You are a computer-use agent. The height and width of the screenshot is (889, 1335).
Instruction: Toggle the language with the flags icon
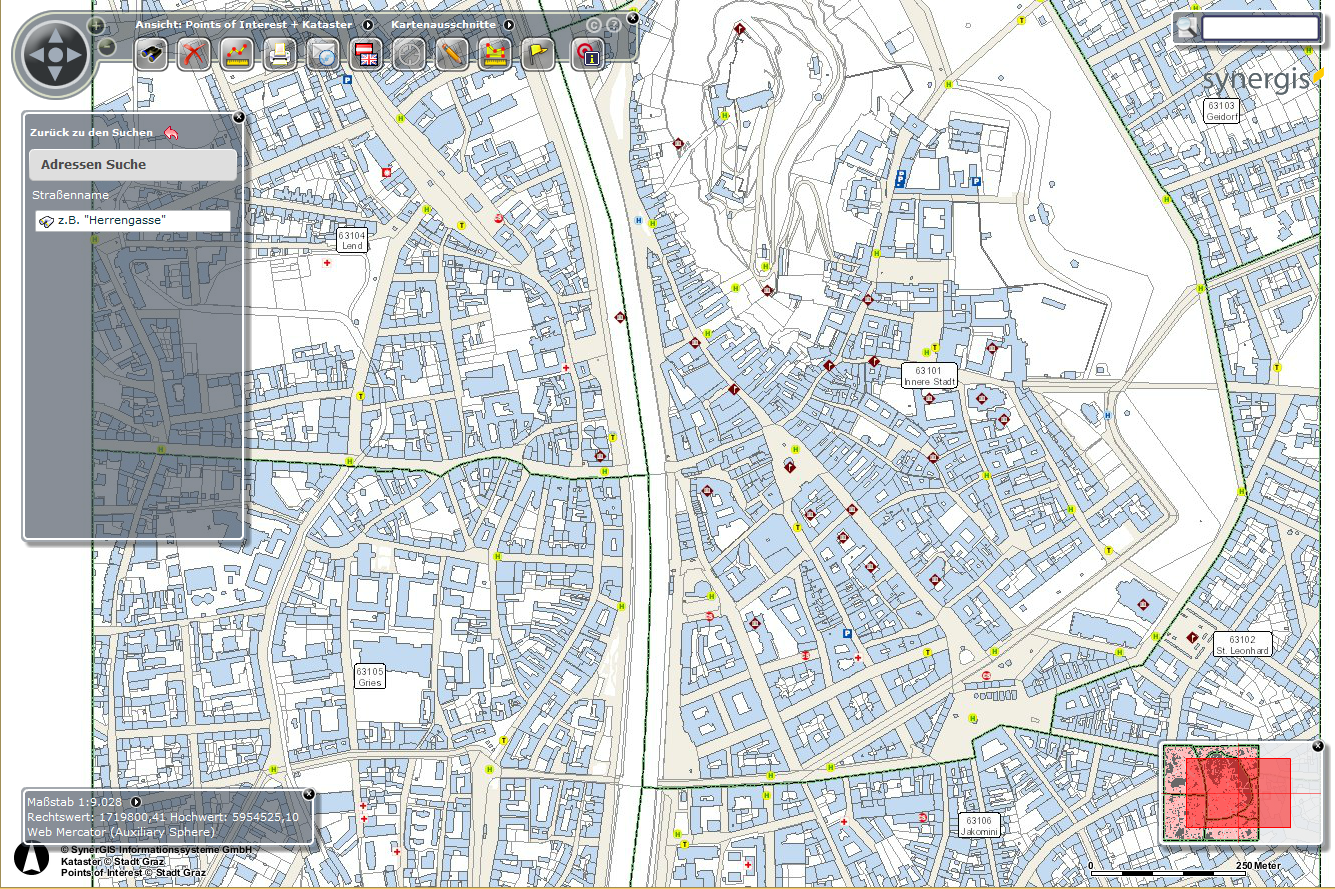[365, 54]
